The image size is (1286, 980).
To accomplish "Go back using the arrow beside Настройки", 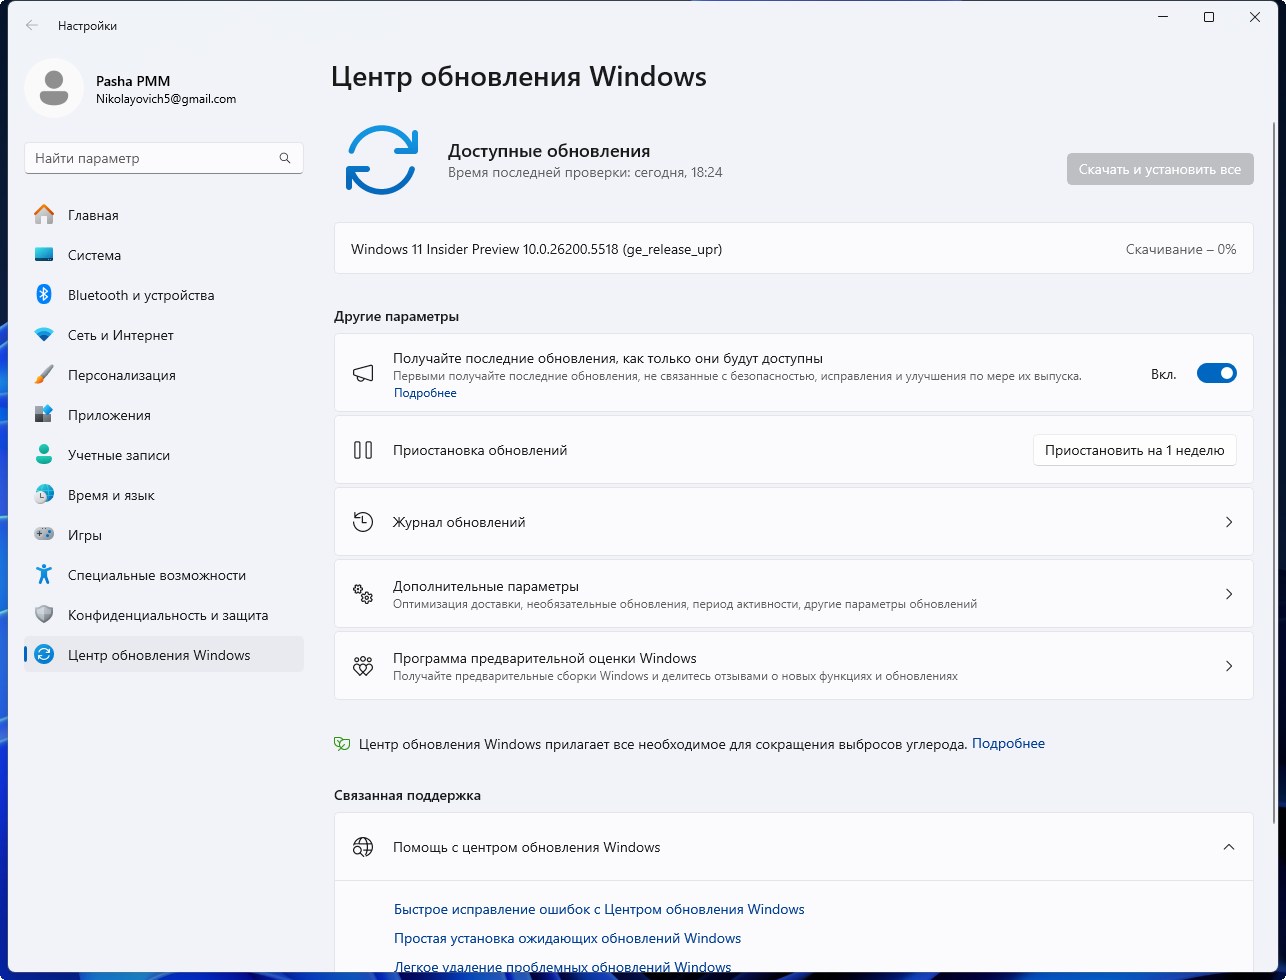I will tap(32, 26).
